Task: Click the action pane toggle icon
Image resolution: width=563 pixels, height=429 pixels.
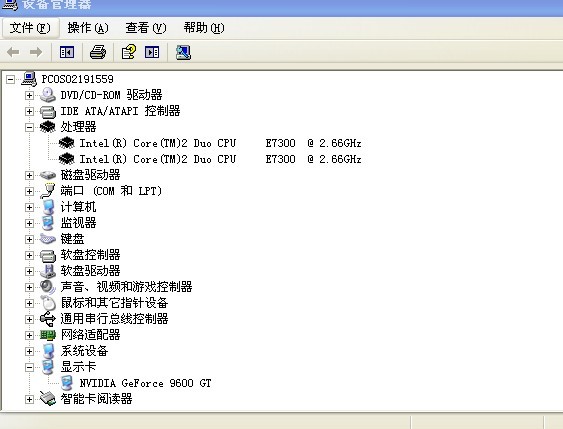Action: click(x=152, y=52)
